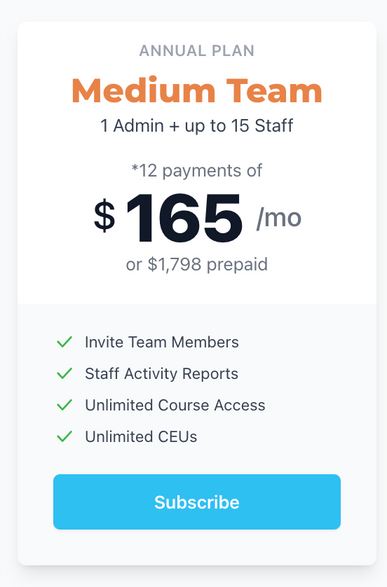Click the $1,798 amount in the prepaid line

[x=174, y=265]
